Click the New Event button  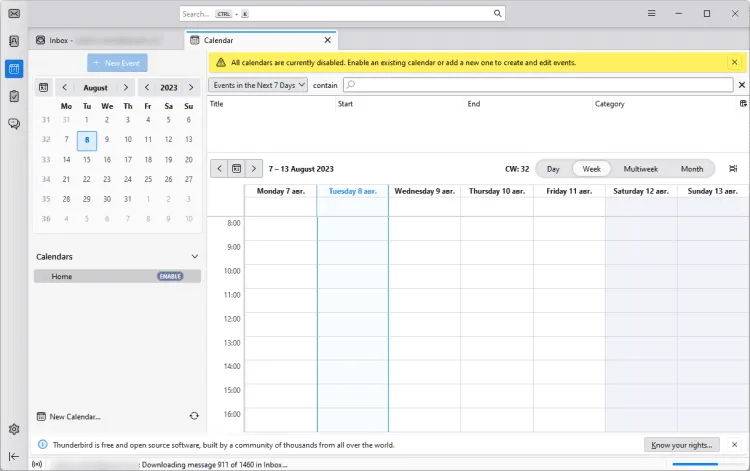117,63
